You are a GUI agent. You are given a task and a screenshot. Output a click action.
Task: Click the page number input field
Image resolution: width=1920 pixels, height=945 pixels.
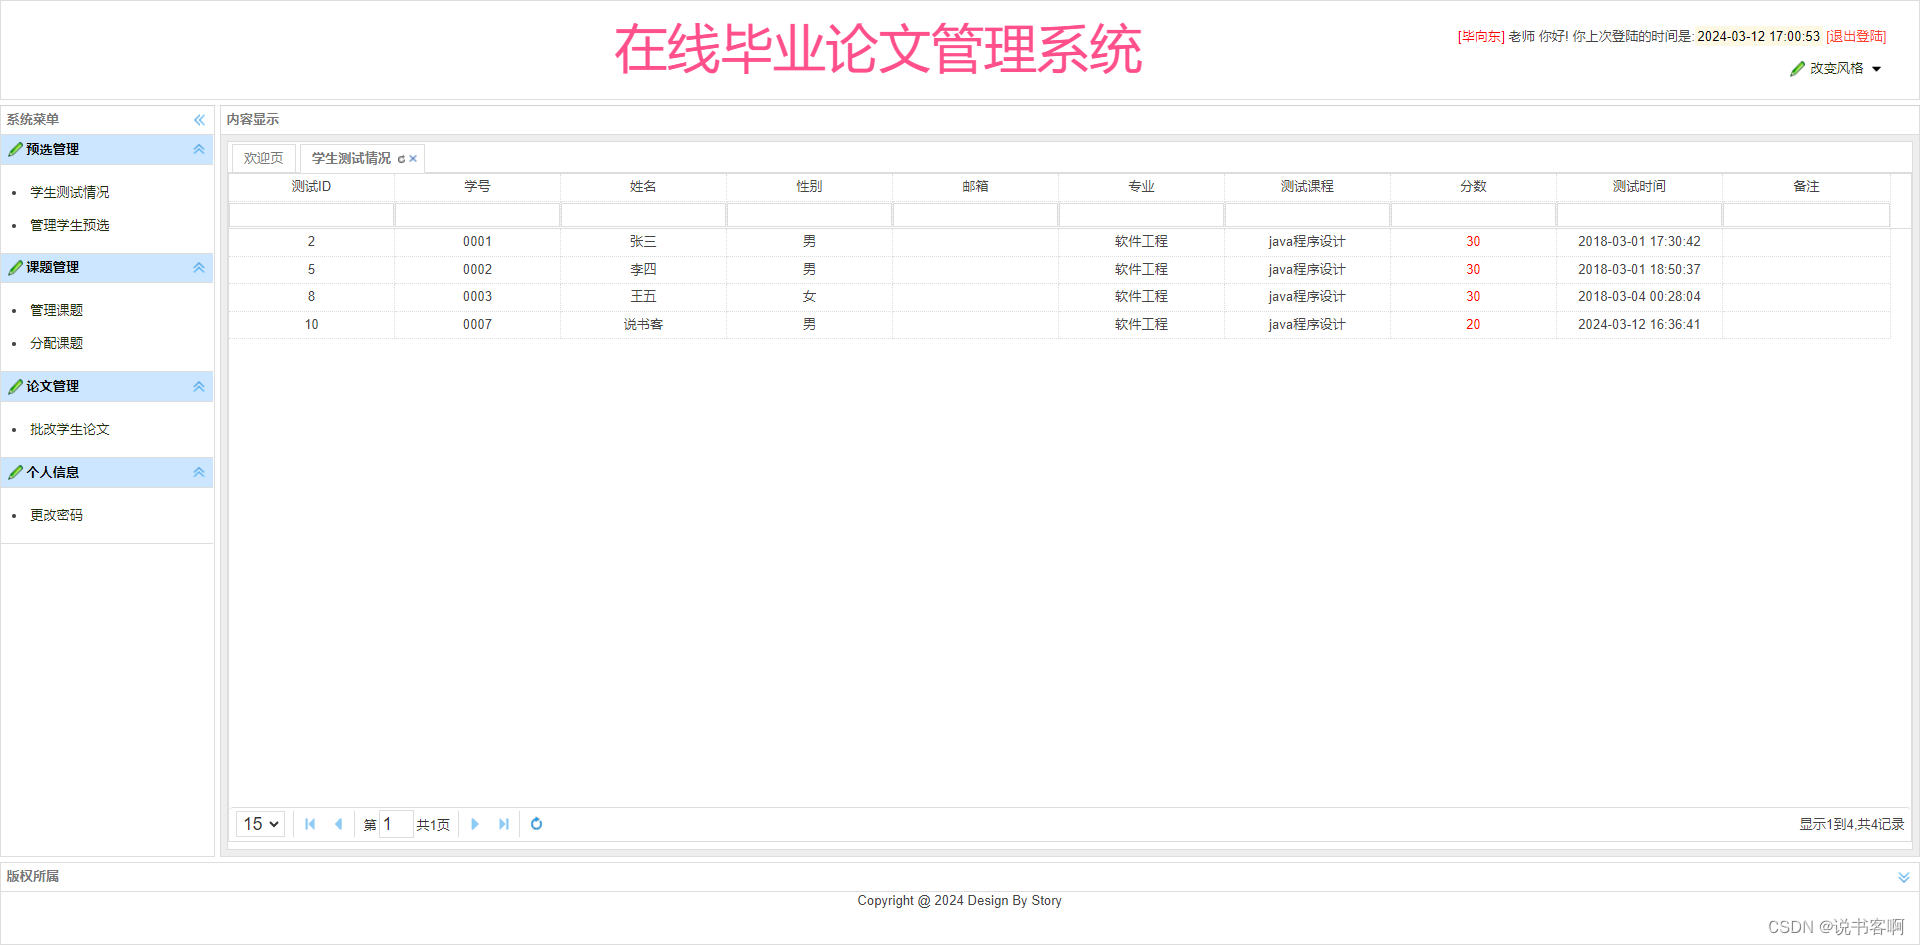pos(396,824)
